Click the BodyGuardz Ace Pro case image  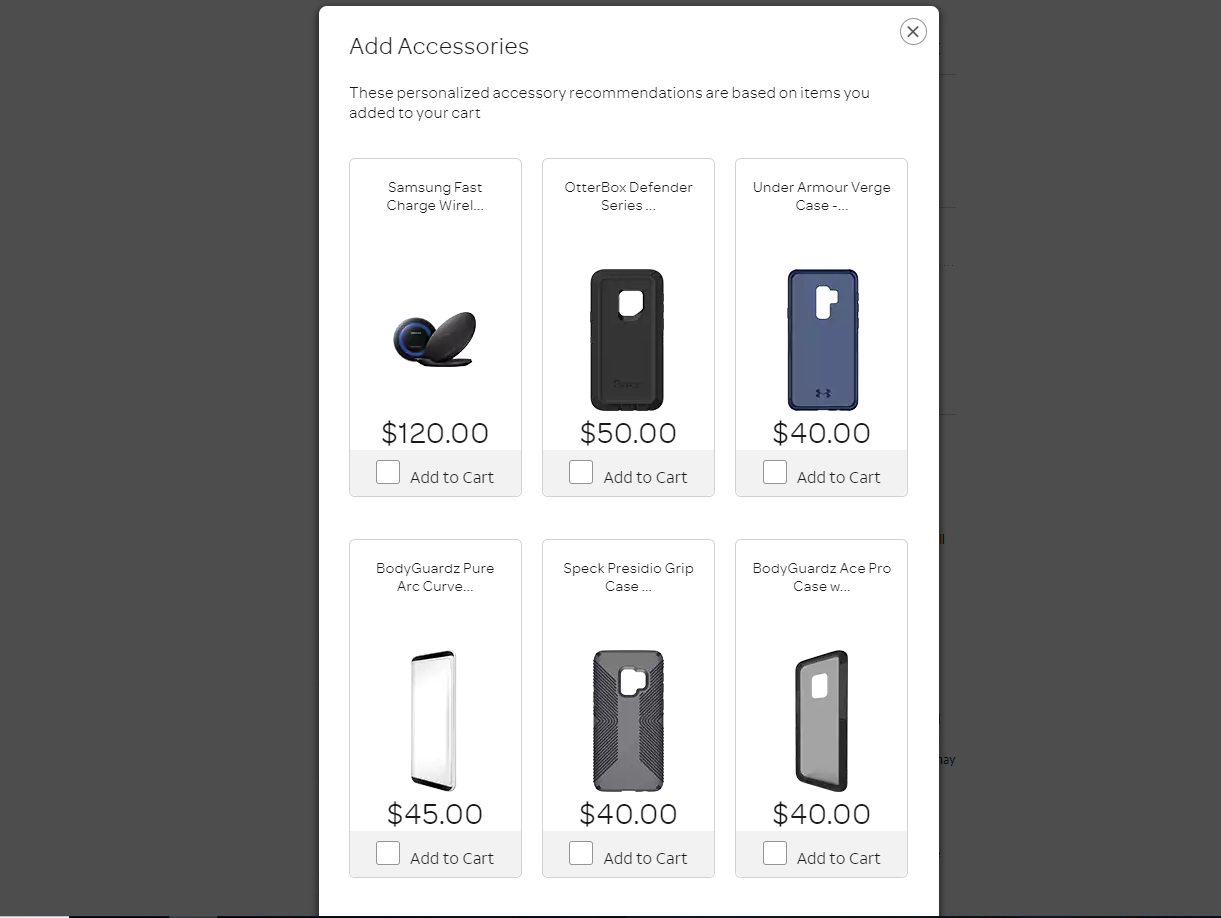822,721
